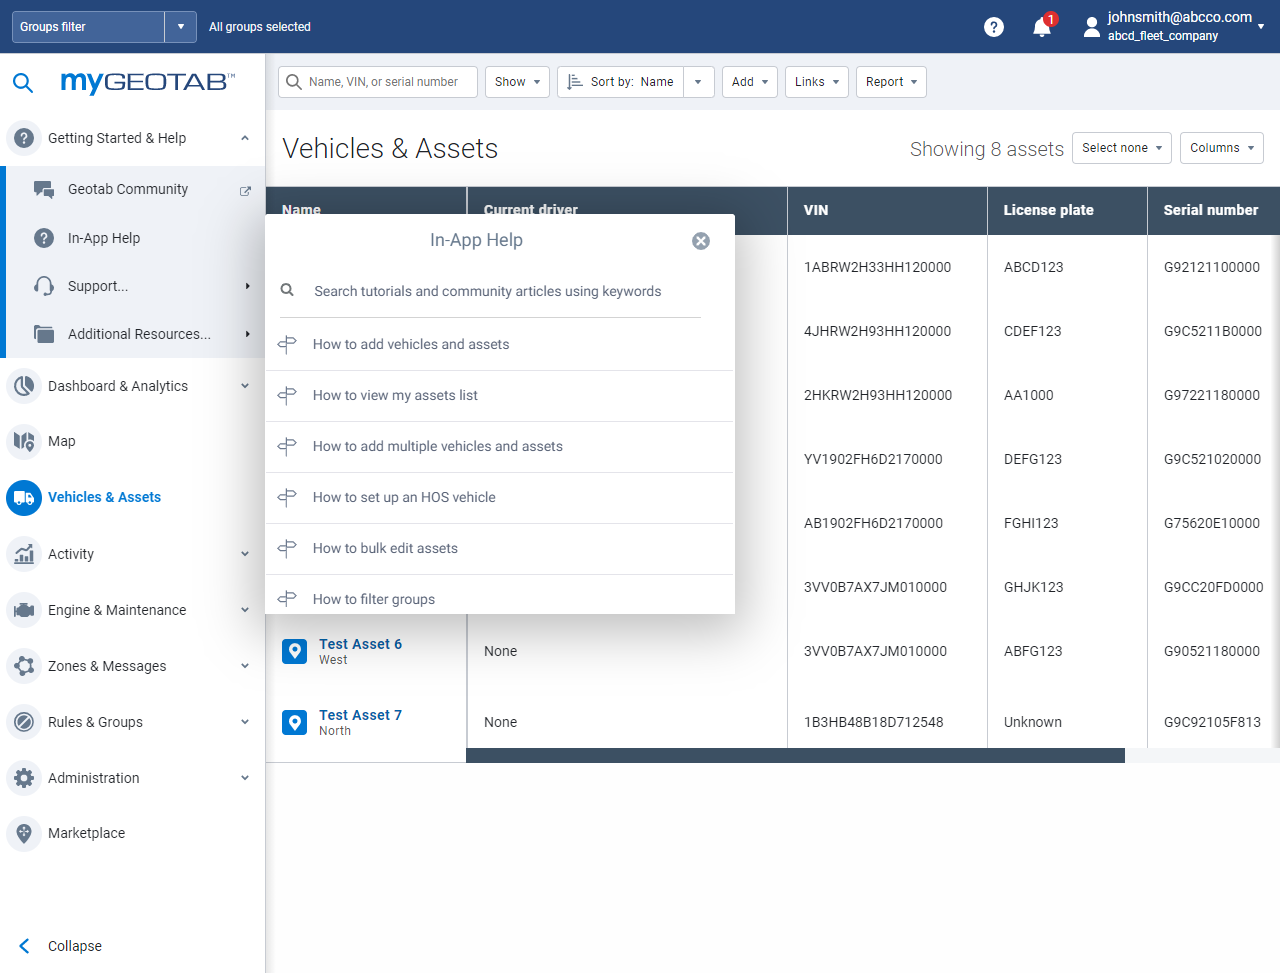Expand the Activity section chevron
This screenshot has height=973, width=1280.
(x=245, y=553)
